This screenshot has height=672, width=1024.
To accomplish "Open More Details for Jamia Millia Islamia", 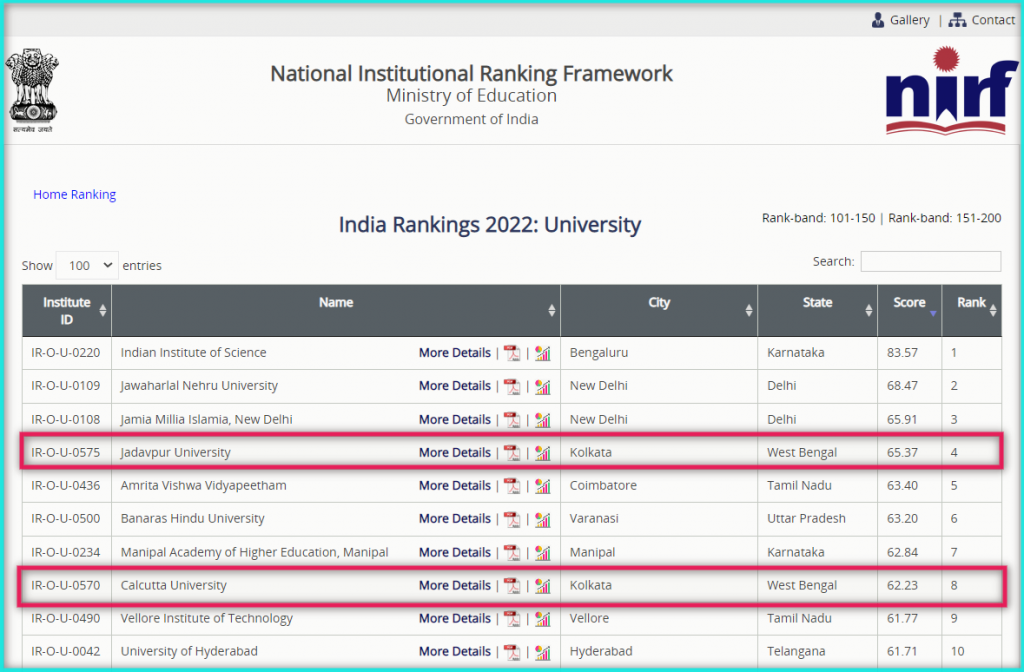I will coord(455,419).
